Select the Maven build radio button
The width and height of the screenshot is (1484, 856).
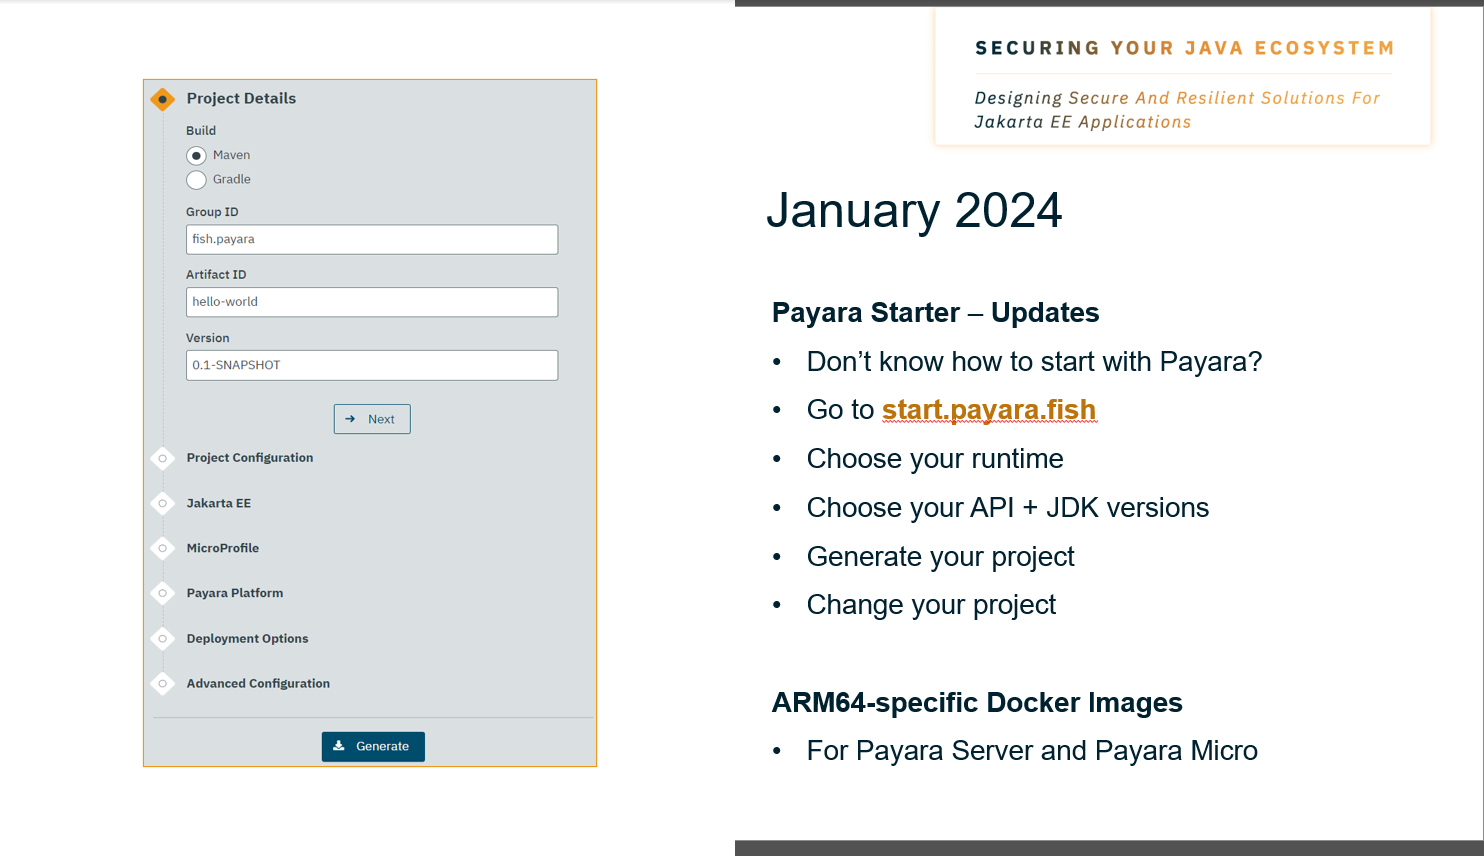tap(197, 156)
